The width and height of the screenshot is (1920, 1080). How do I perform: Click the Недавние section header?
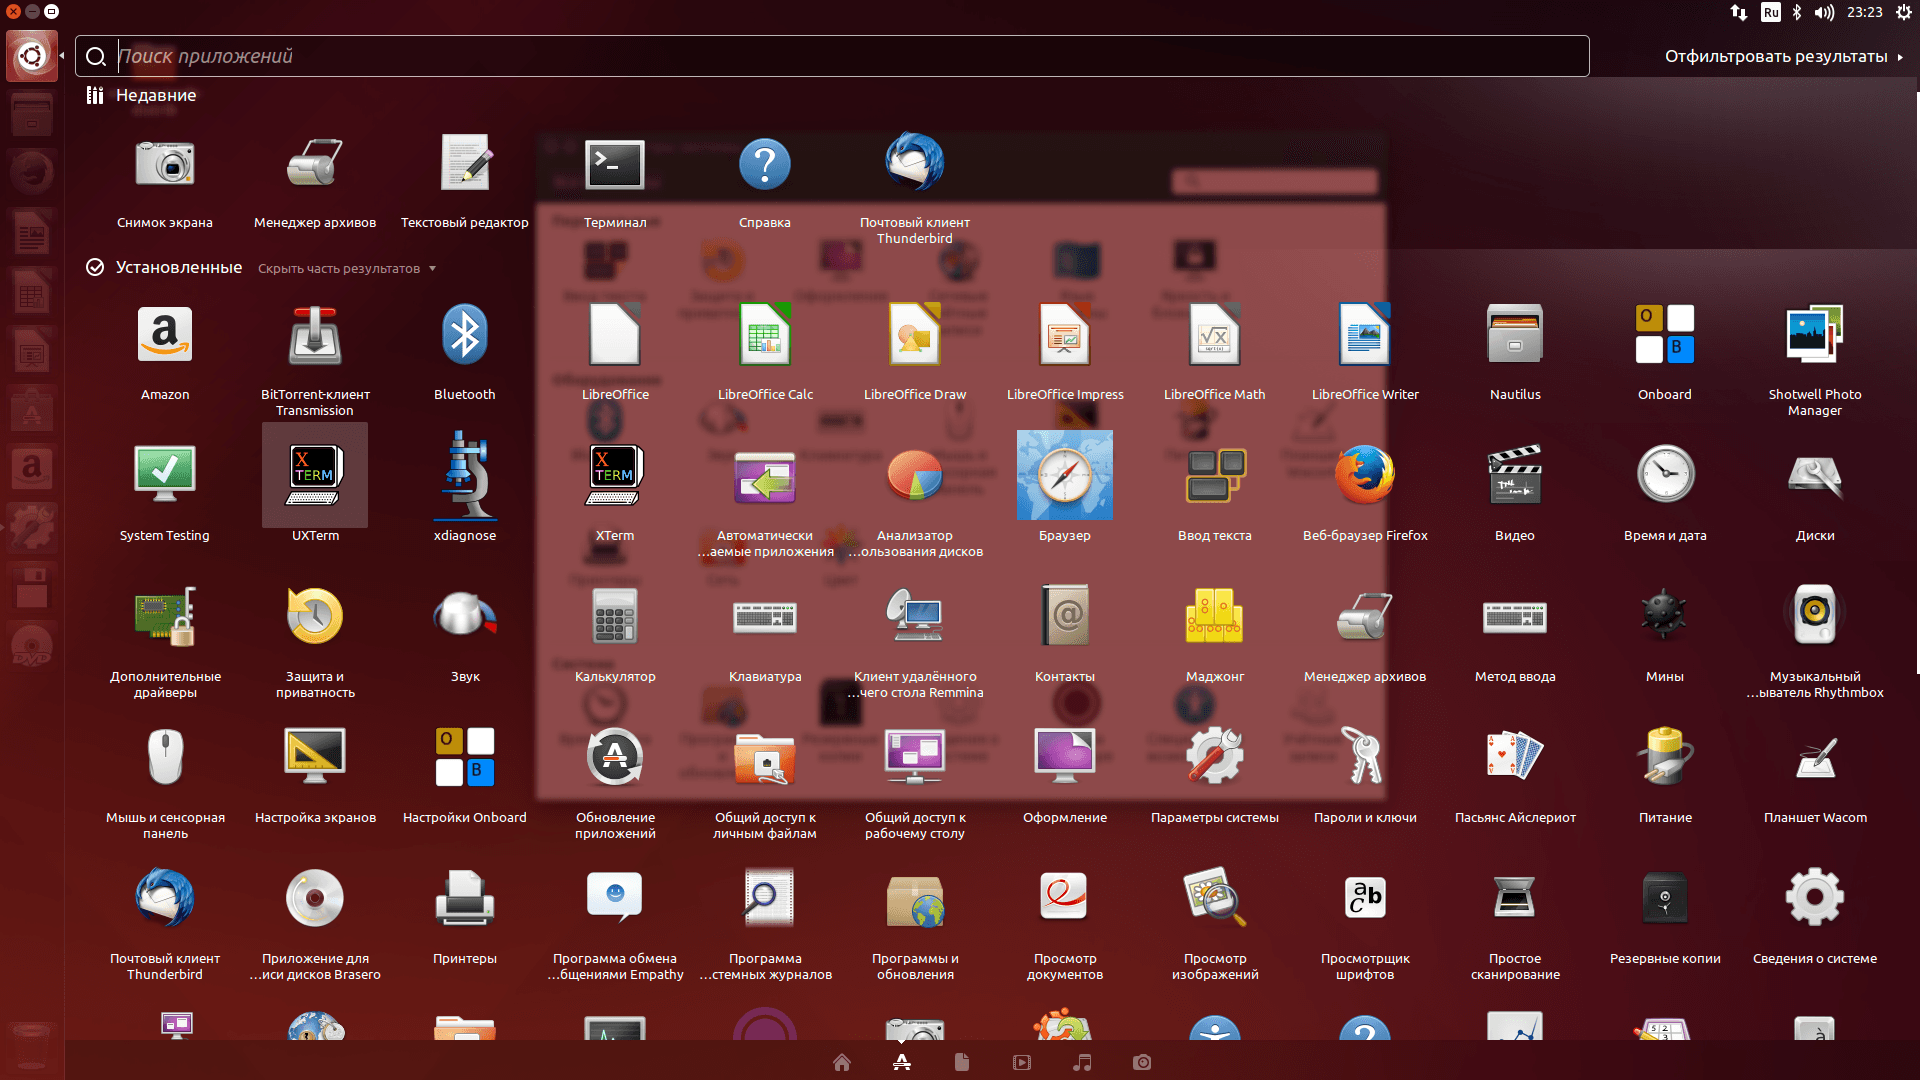156,96
